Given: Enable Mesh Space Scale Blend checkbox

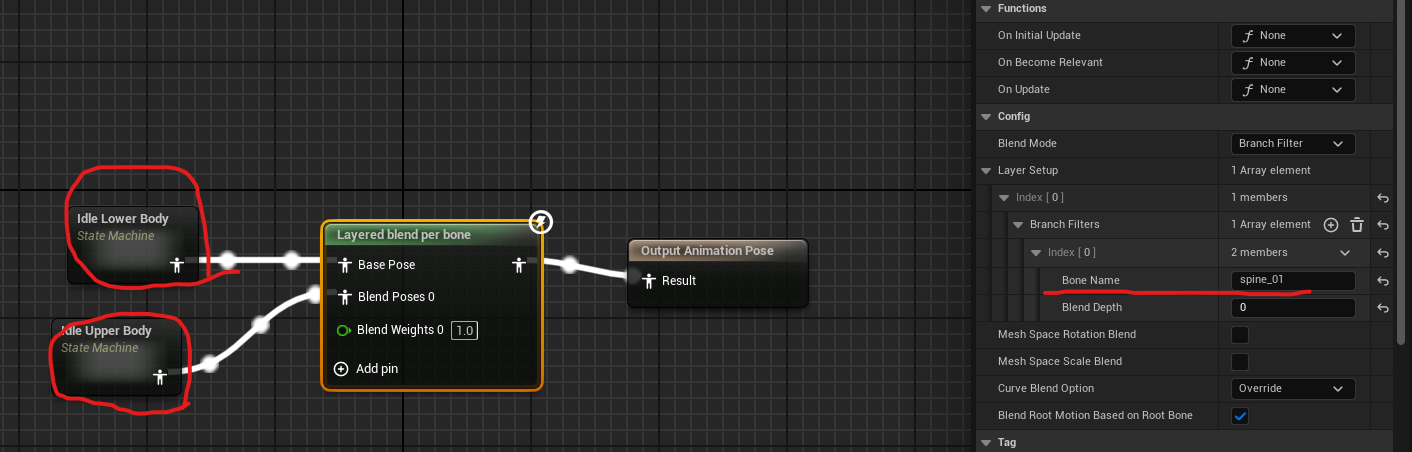Looking at the screenshot, I should pos(1240,361).
